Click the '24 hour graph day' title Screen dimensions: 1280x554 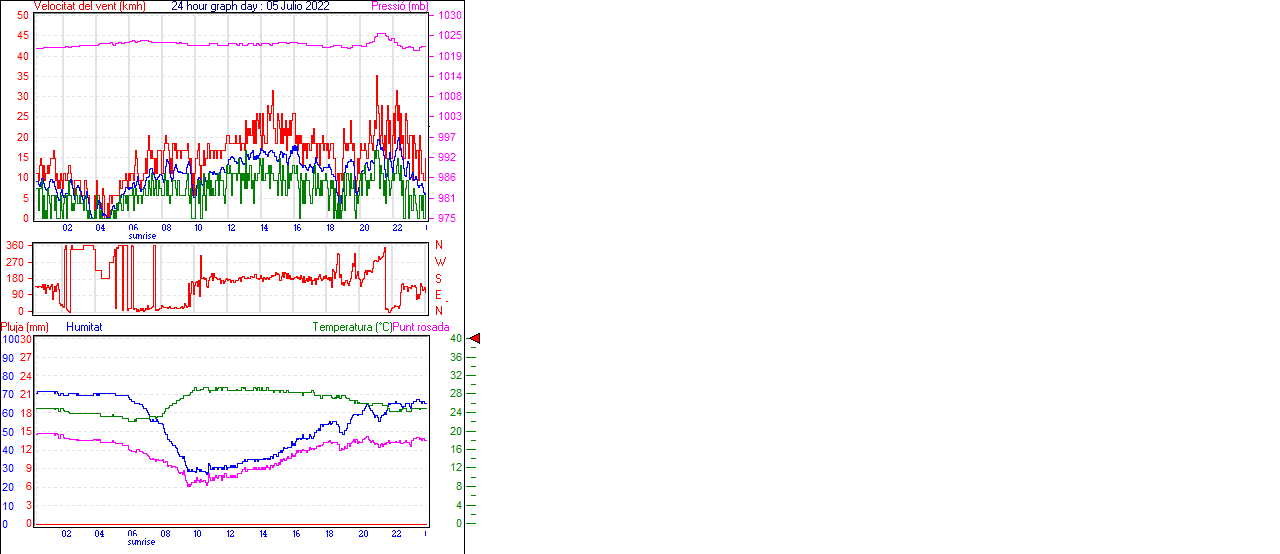(217, 6)
